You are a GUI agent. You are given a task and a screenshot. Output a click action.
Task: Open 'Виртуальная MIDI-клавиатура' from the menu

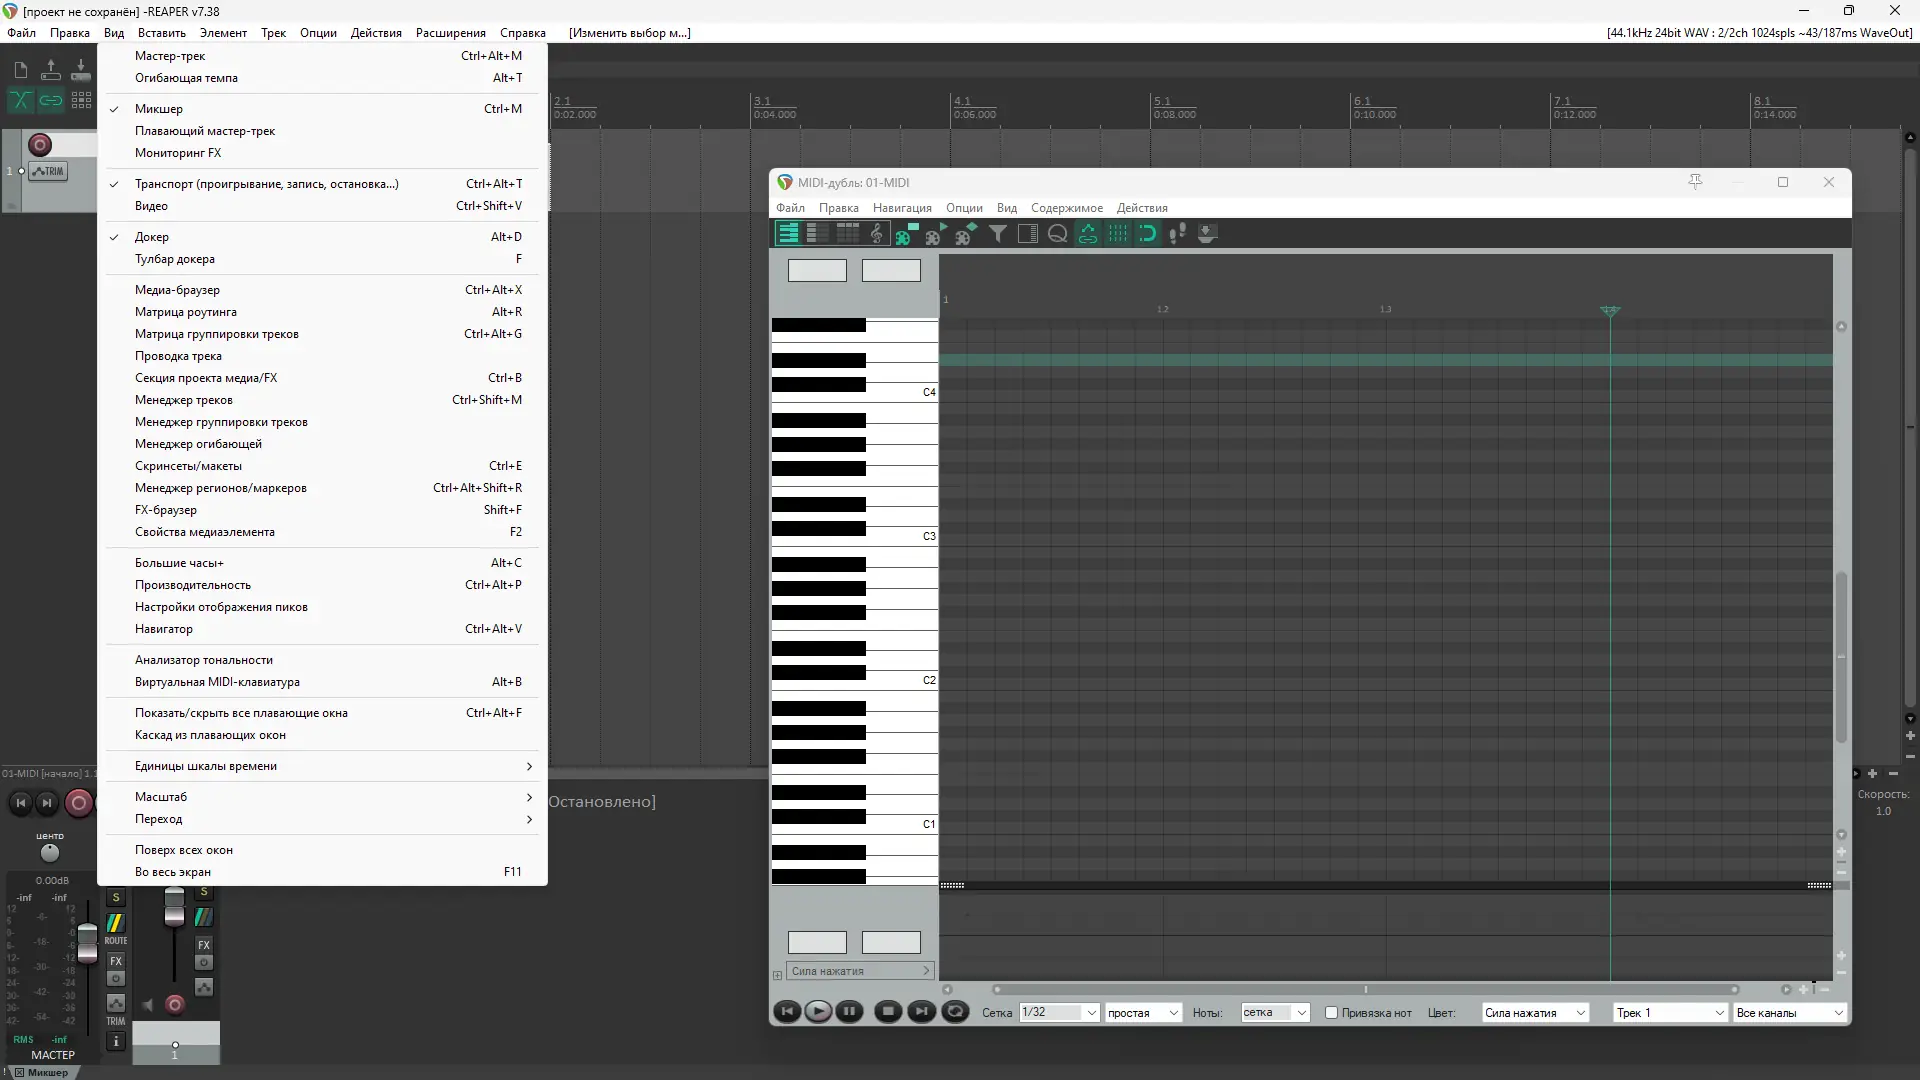pyautogui.click(x=217, y=682)
